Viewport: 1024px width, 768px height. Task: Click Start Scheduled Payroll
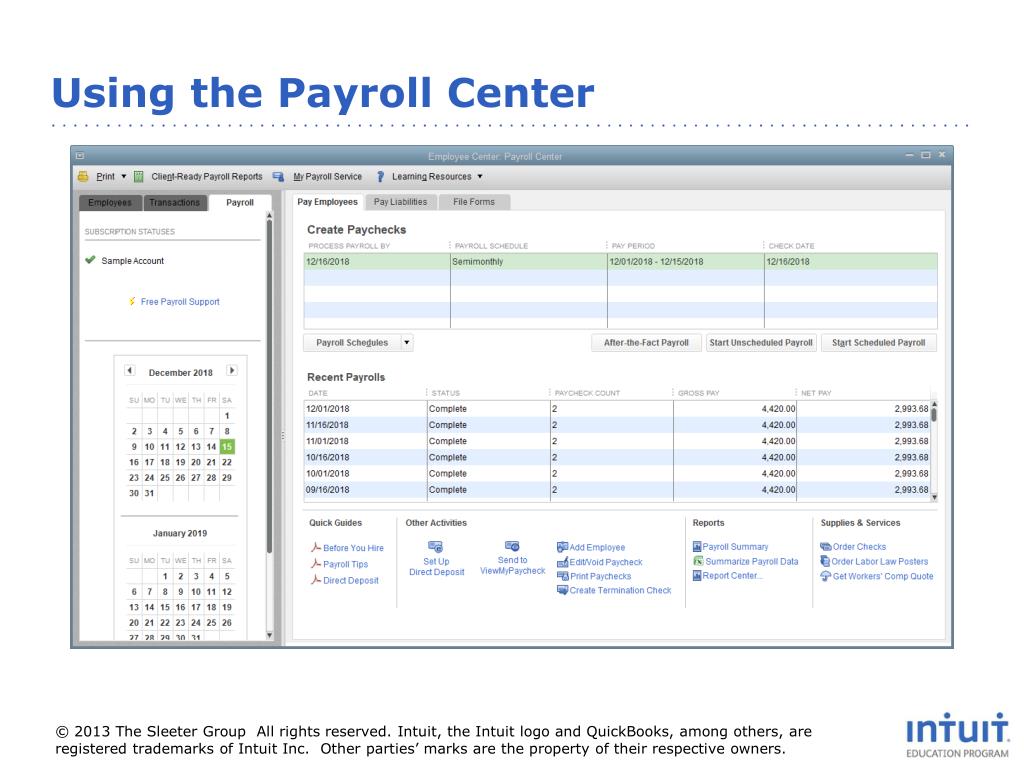click(x=878, y=342)
